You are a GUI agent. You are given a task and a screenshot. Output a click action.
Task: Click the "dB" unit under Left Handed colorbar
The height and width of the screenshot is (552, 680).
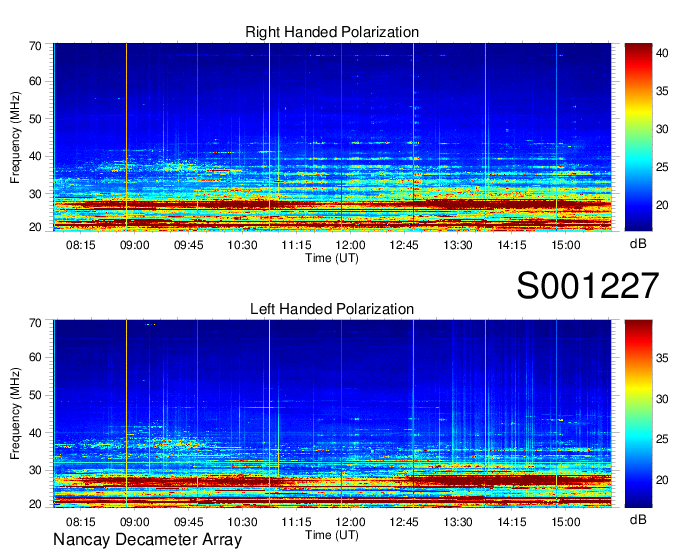point(638,519)
